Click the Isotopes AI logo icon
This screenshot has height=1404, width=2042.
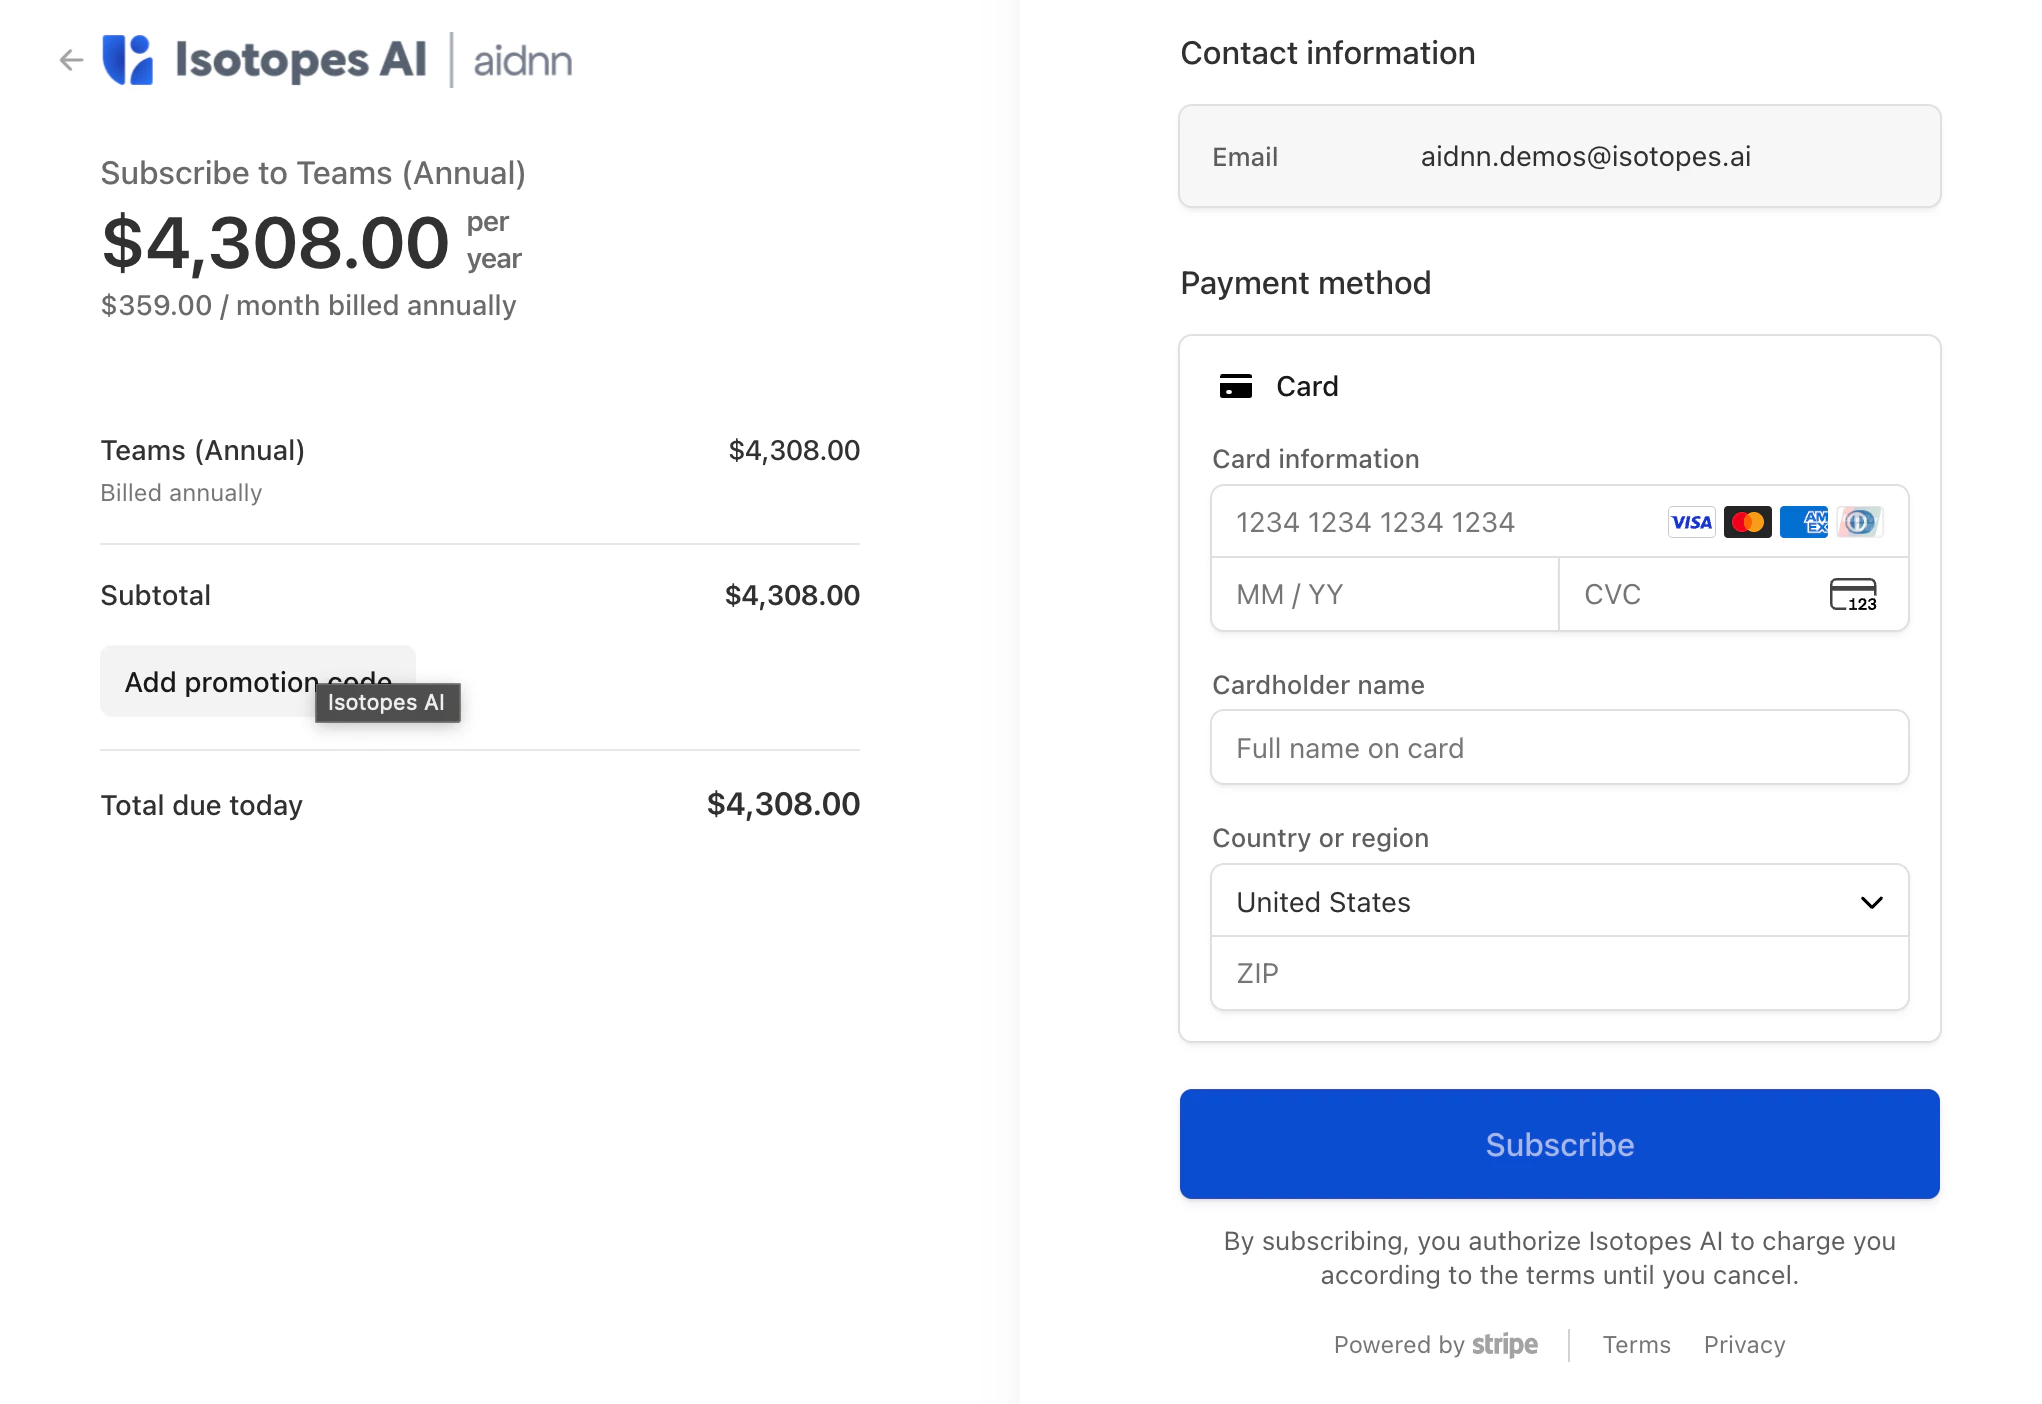pos(128,60)
